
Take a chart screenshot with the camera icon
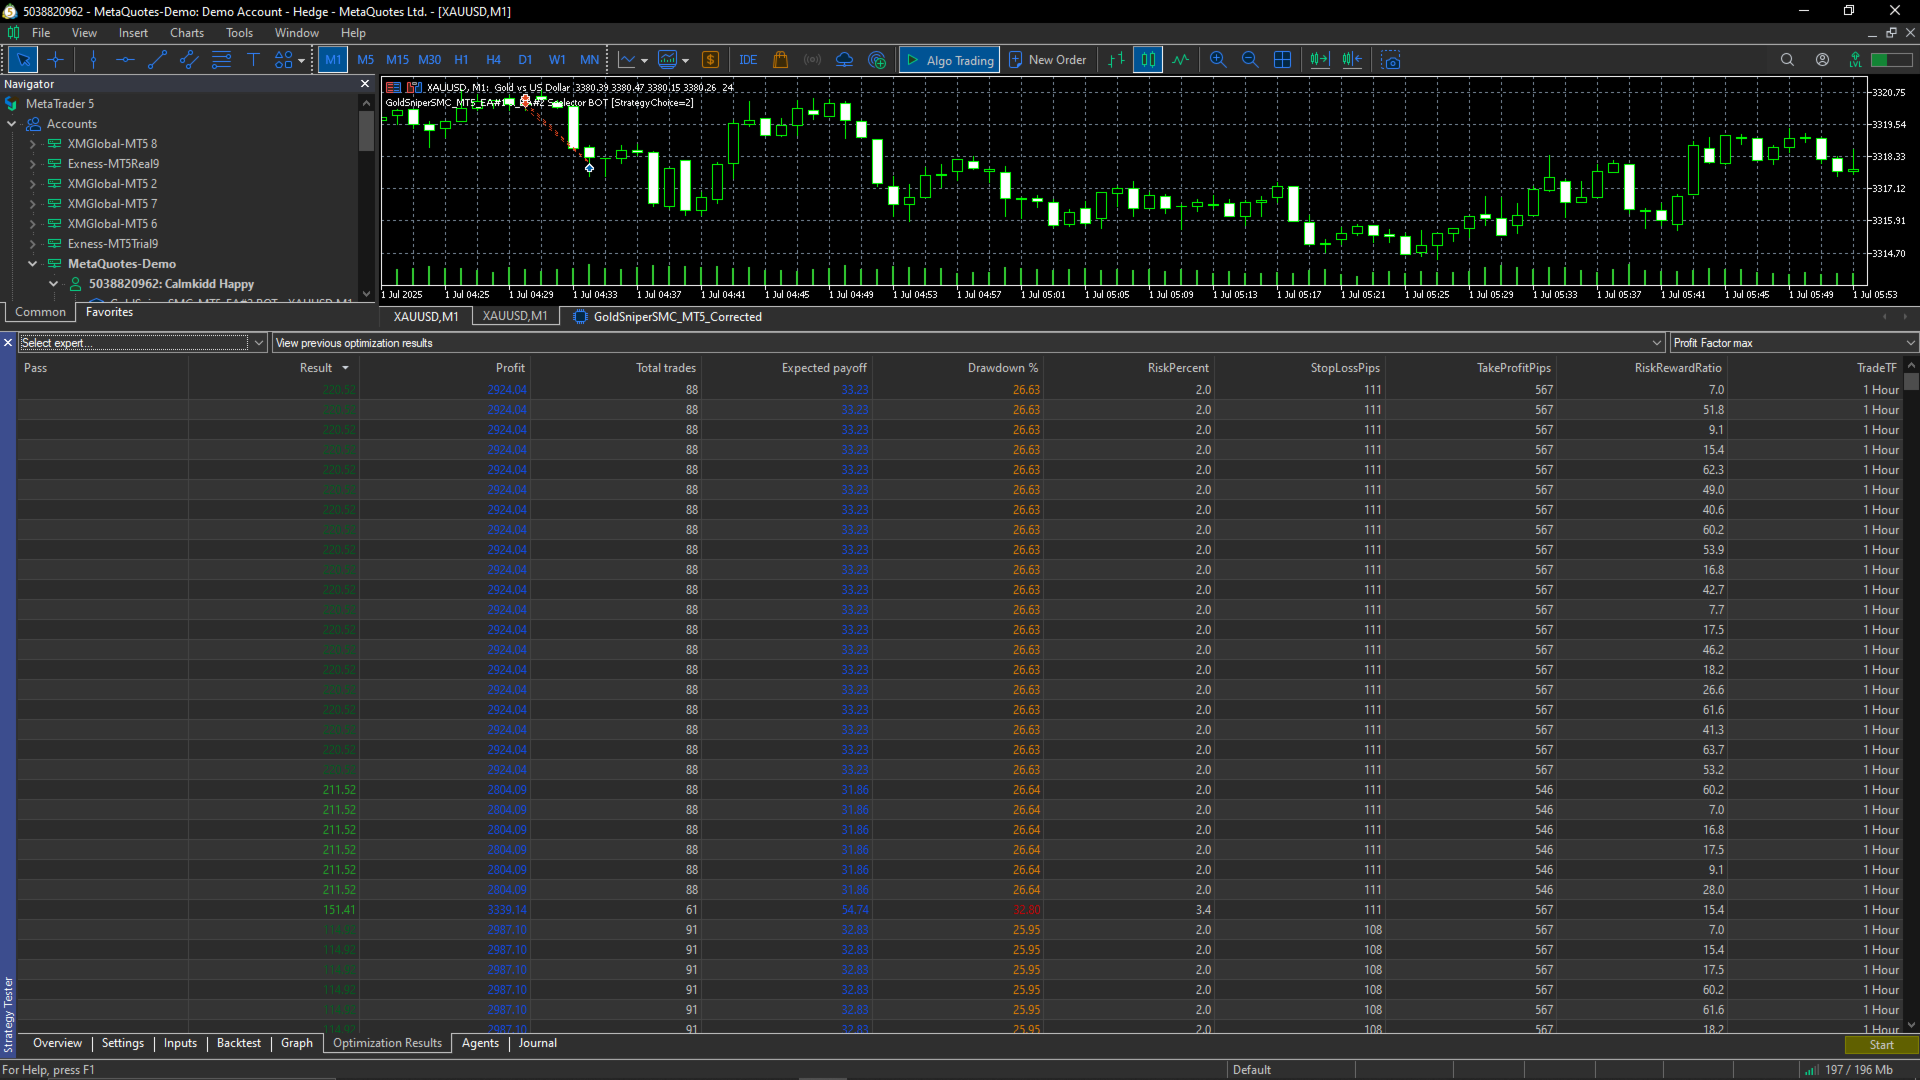[x=1391, y=60]
